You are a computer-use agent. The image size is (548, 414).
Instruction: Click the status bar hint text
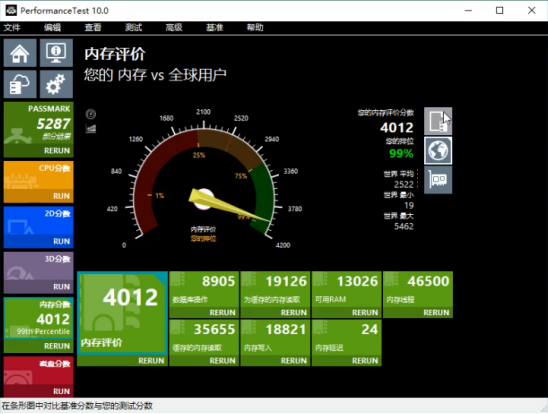(x=77, y=406)
